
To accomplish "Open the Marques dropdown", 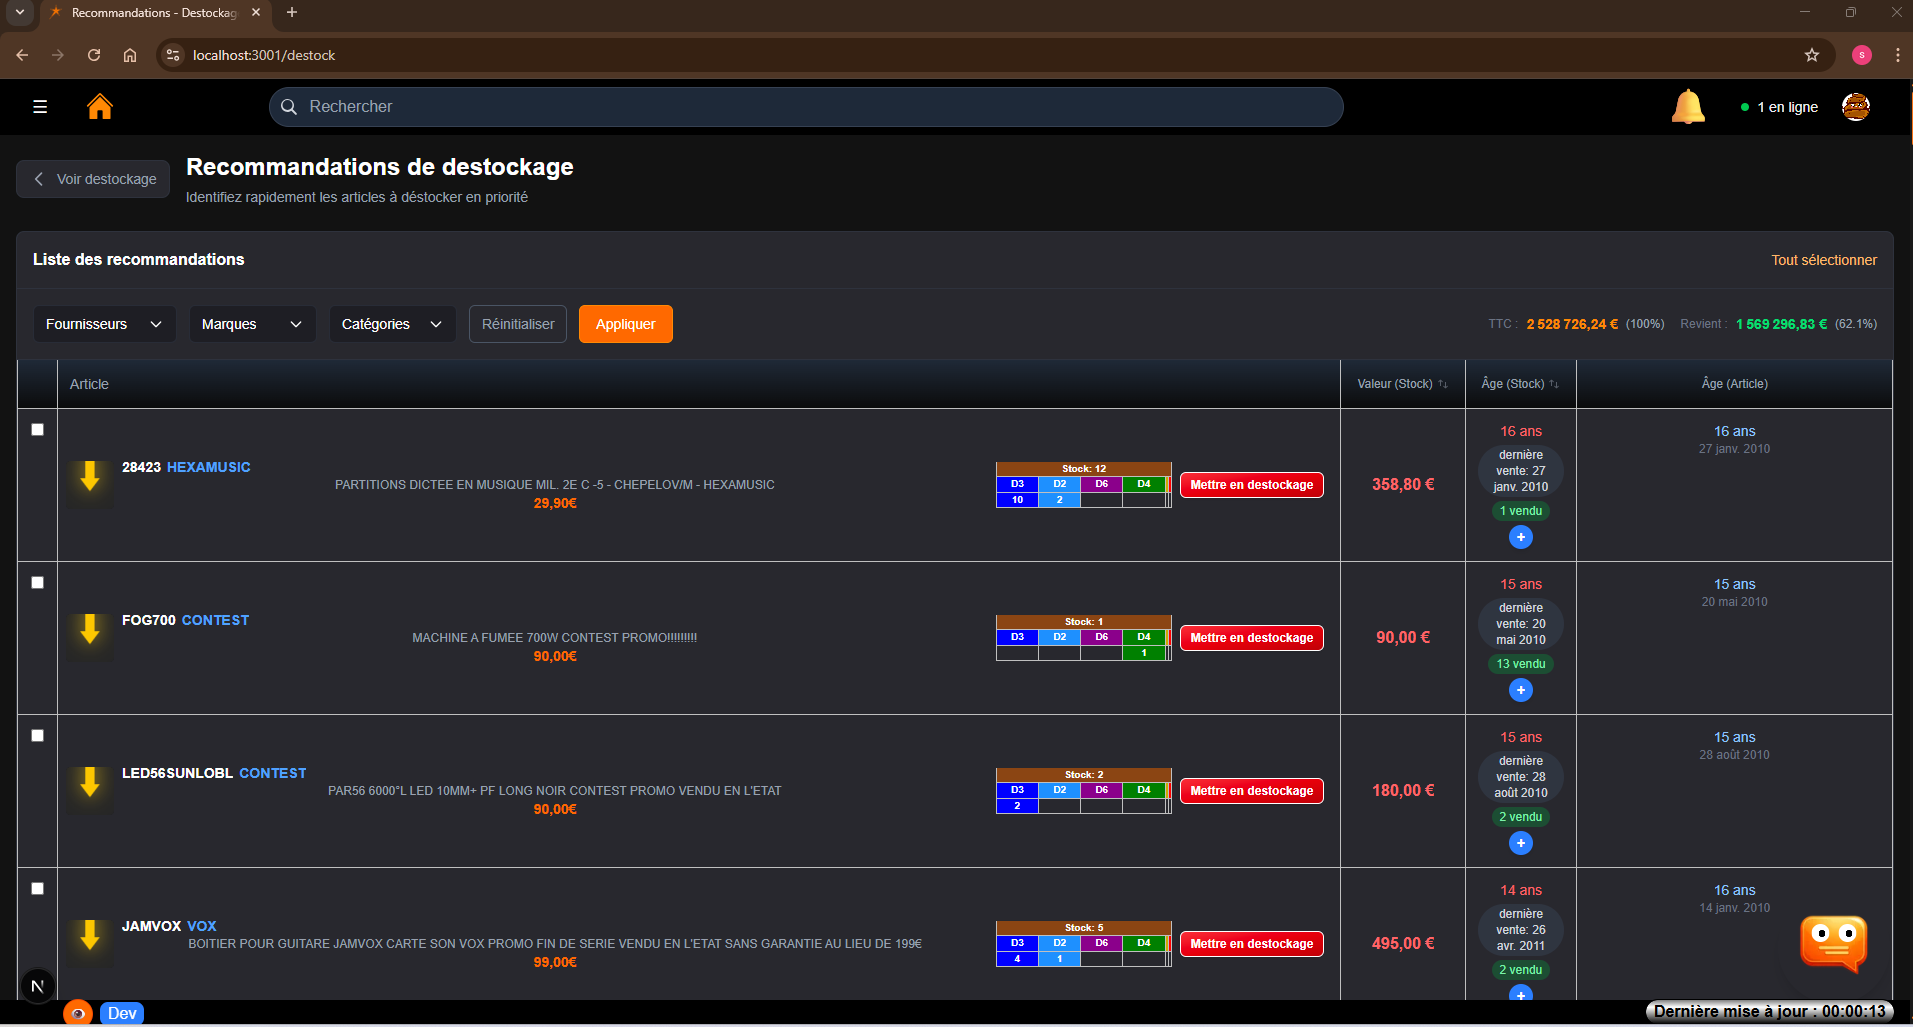I will [x=251, y=323].
